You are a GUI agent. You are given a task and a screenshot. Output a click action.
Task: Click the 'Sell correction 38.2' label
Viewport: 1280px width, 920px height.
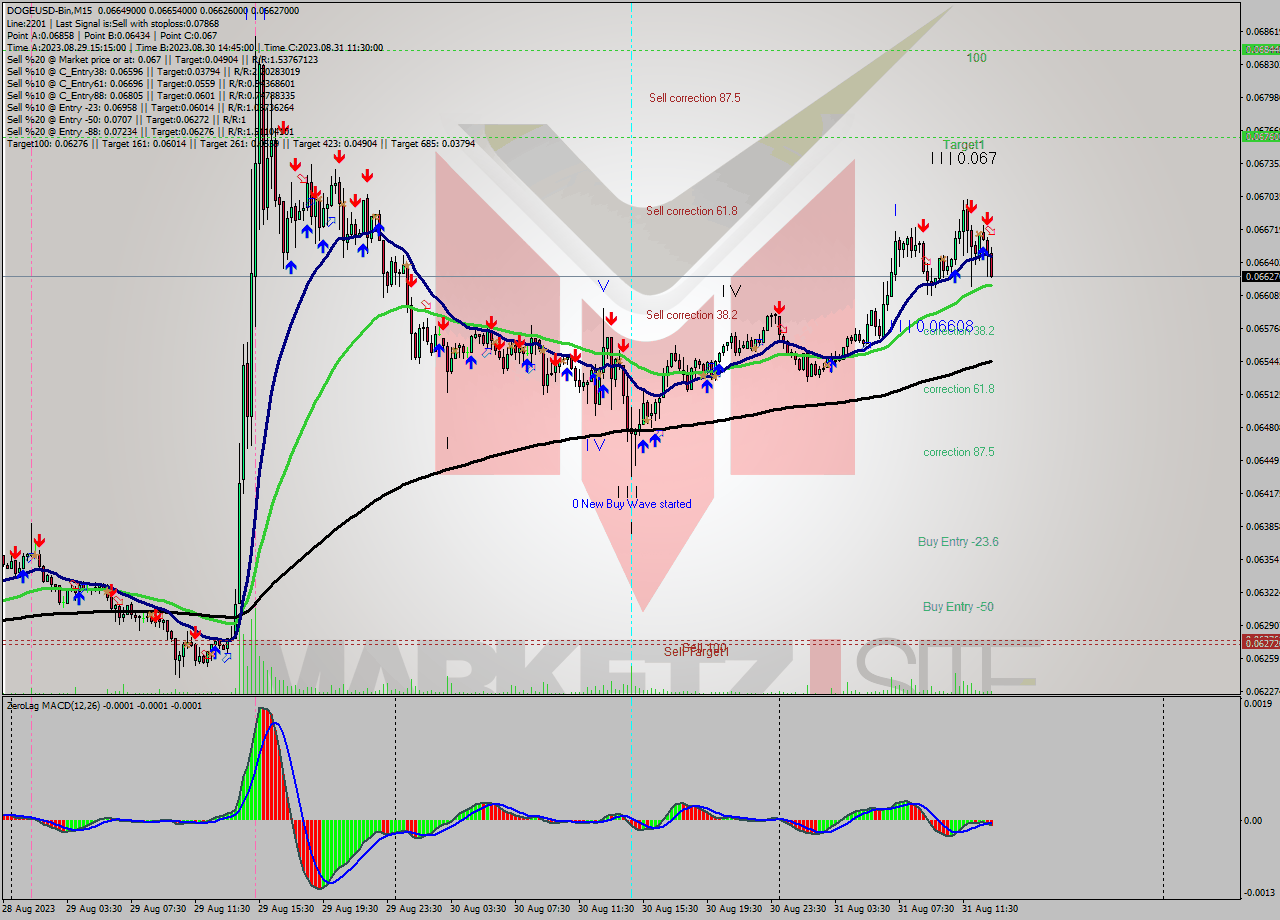[x=691, y=315]
